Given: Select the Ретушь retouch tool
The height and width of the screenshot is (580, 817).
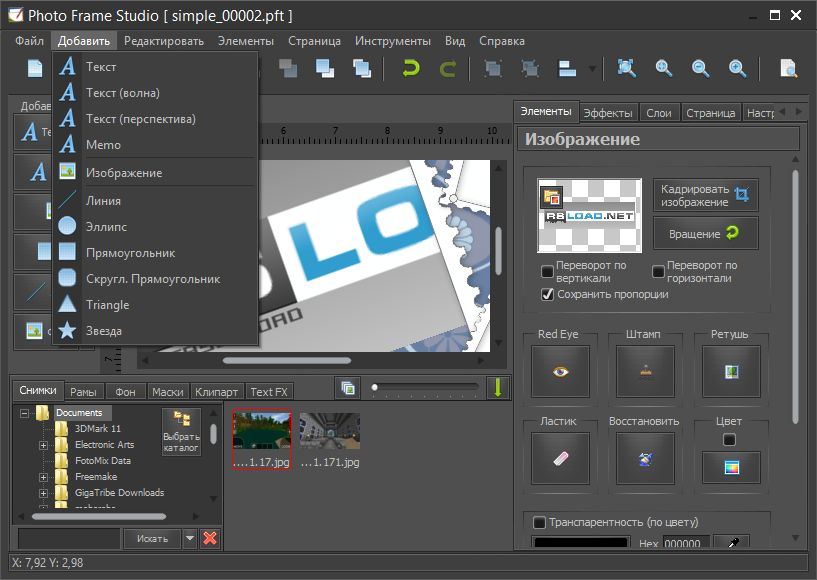Looking at the screenshot, I should pyautogui.click(x=731, y=369).
